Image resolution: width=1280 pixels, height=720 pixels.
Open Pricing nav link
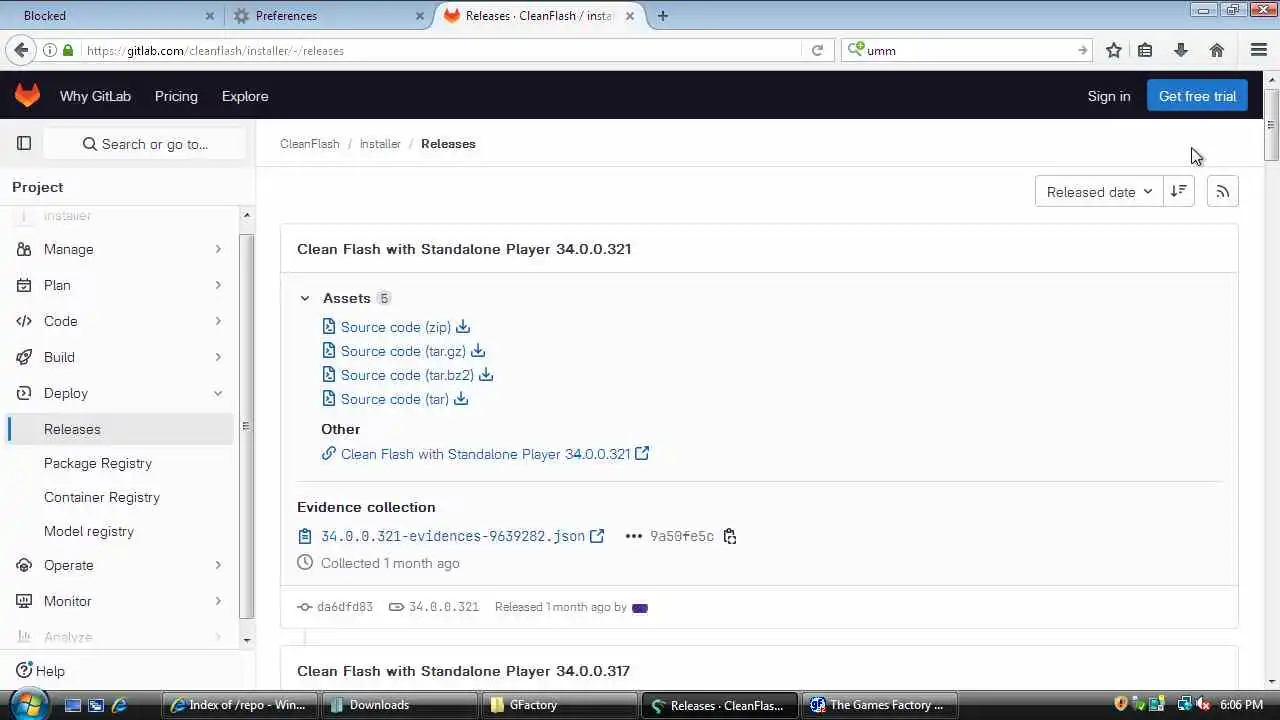[176, 96]
